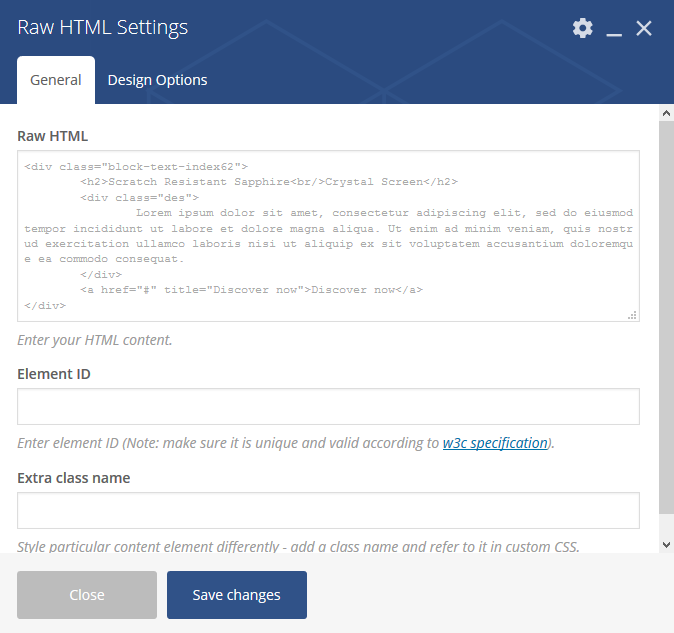Click the scrollbar up arrow

coord(666,113)
